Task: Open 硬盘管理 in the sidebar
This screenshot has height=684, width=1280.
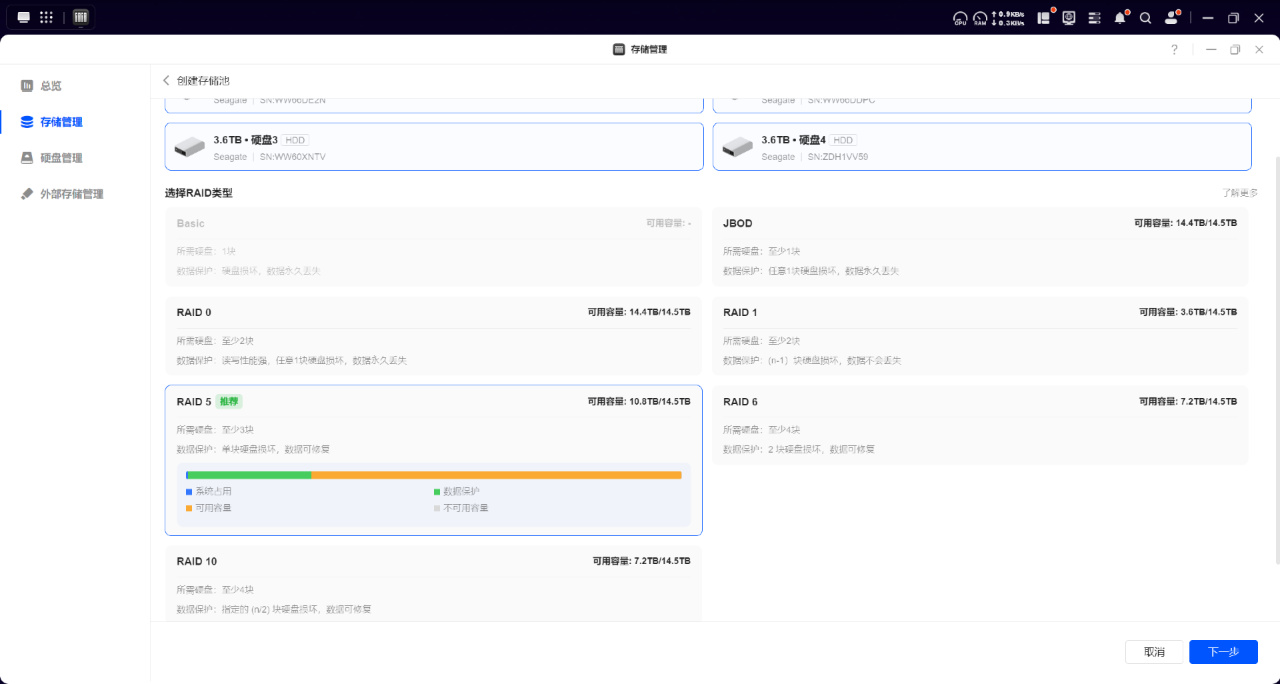Action: 61,158
